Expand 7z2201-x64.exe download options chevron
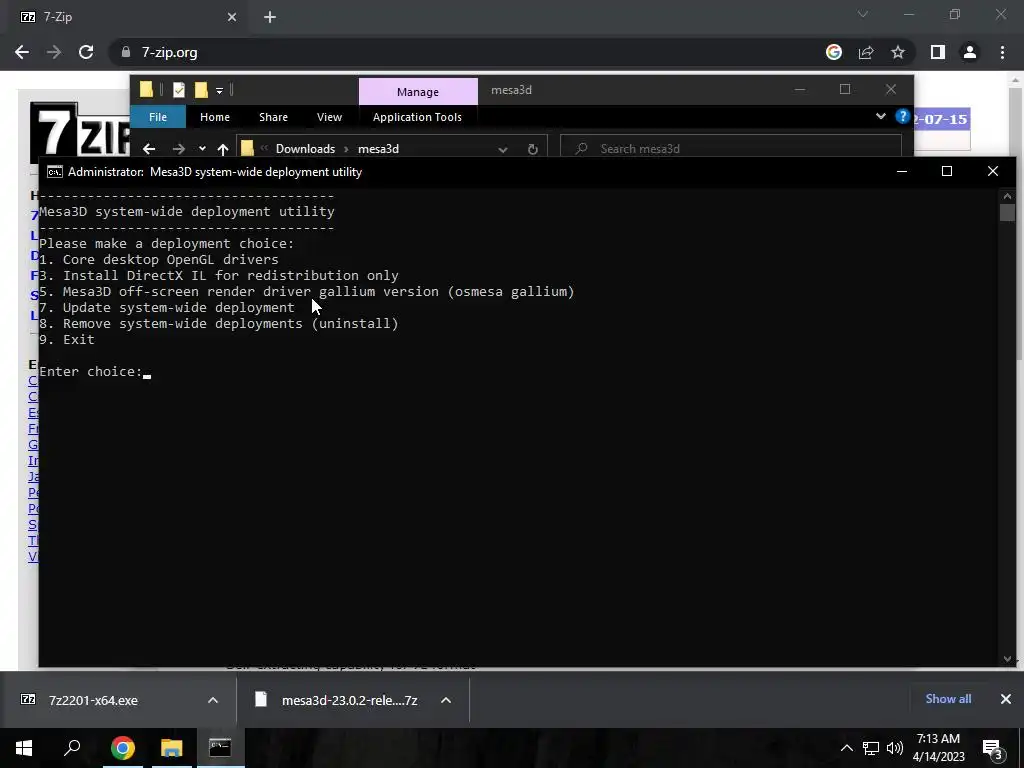Image resolution: width=1024 pixels, height=768 pixels. (213, 700)
